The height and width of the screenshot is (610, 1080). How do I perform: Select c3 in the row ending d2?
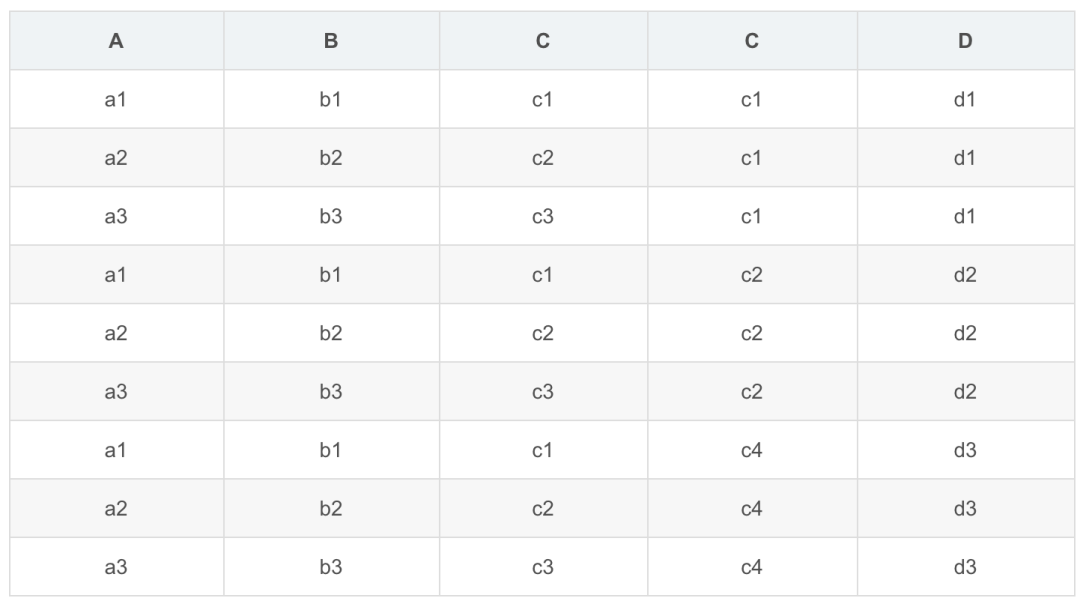[x=542, y=392]
